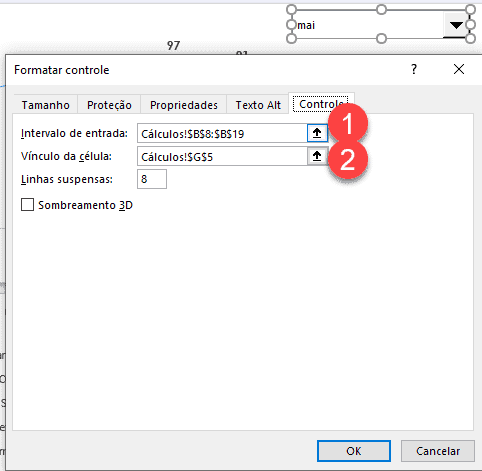Focus the Vínculo da célula field
Image resolution: width=482 pixels, height=471 pixels.
pos(222,156)
